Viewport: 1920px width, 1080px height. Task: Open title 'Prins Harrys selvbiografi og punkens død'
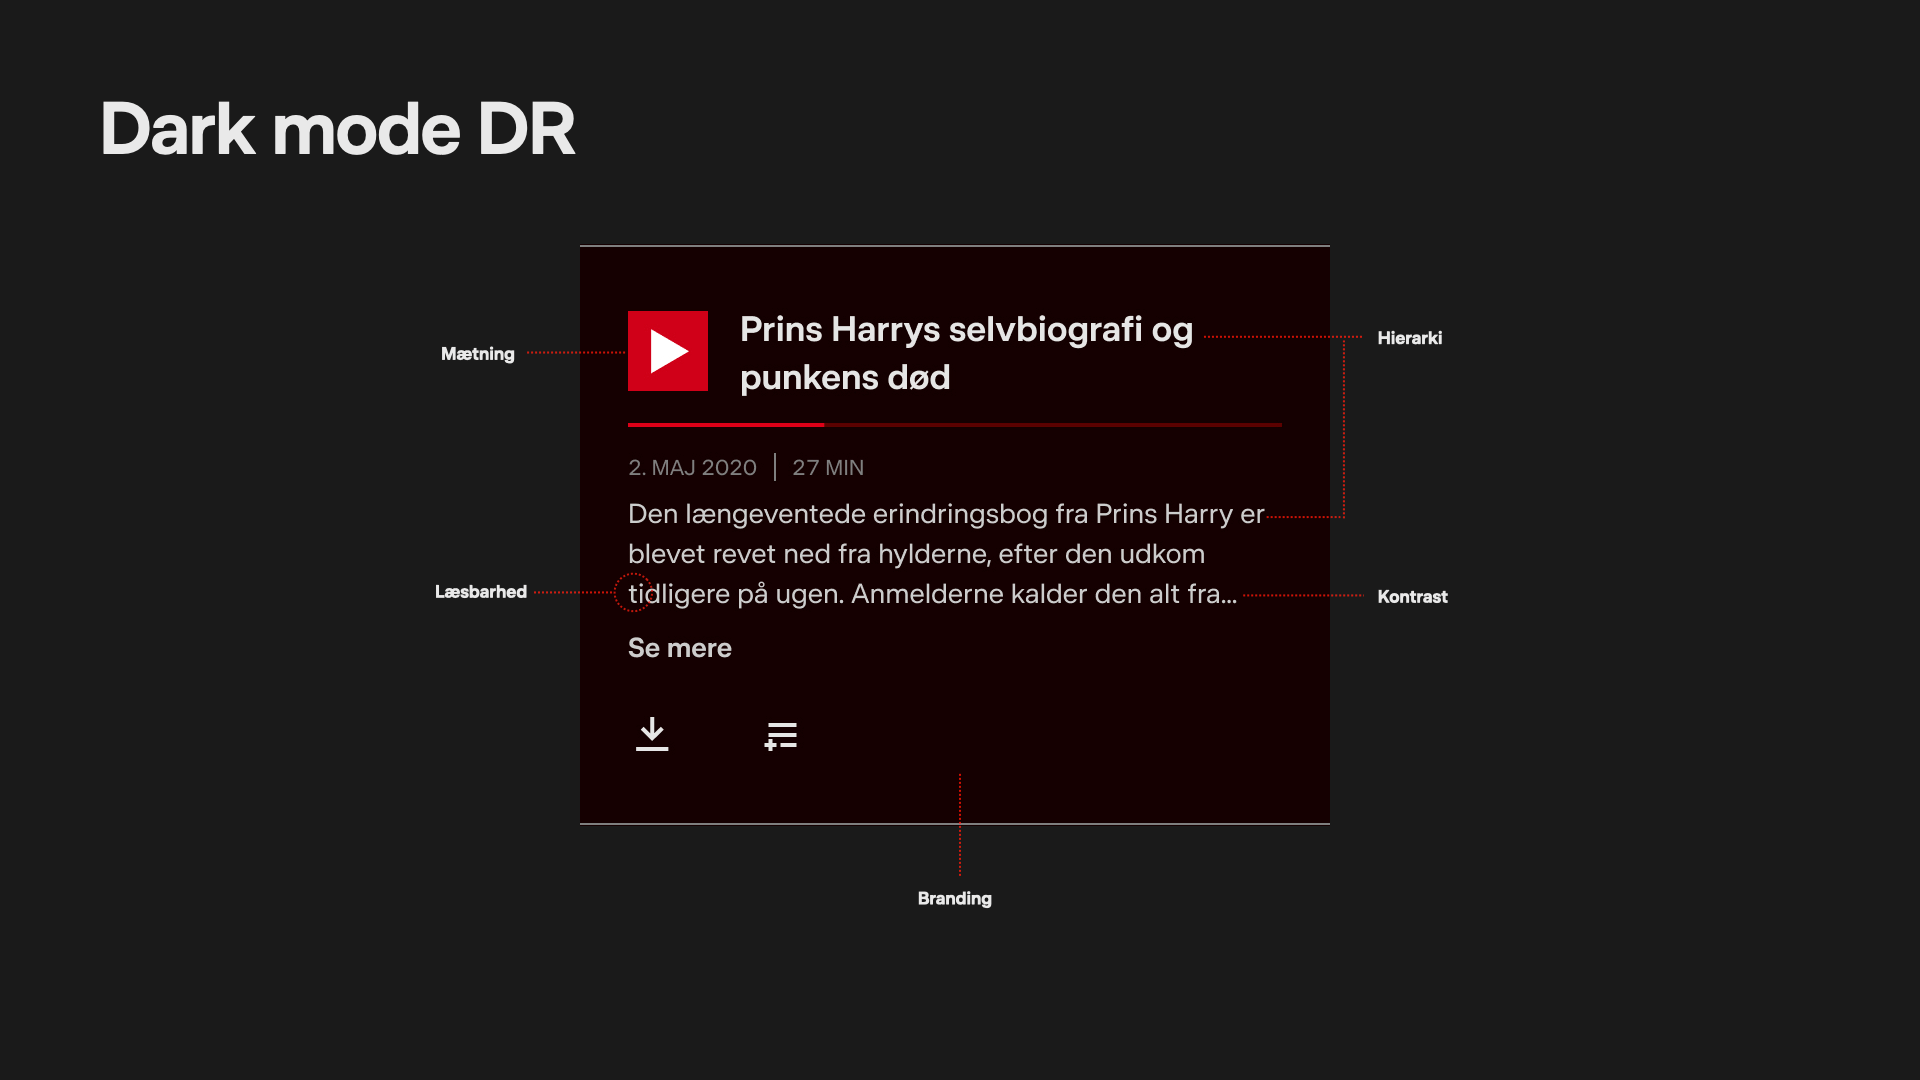click(x=967, y=353)
